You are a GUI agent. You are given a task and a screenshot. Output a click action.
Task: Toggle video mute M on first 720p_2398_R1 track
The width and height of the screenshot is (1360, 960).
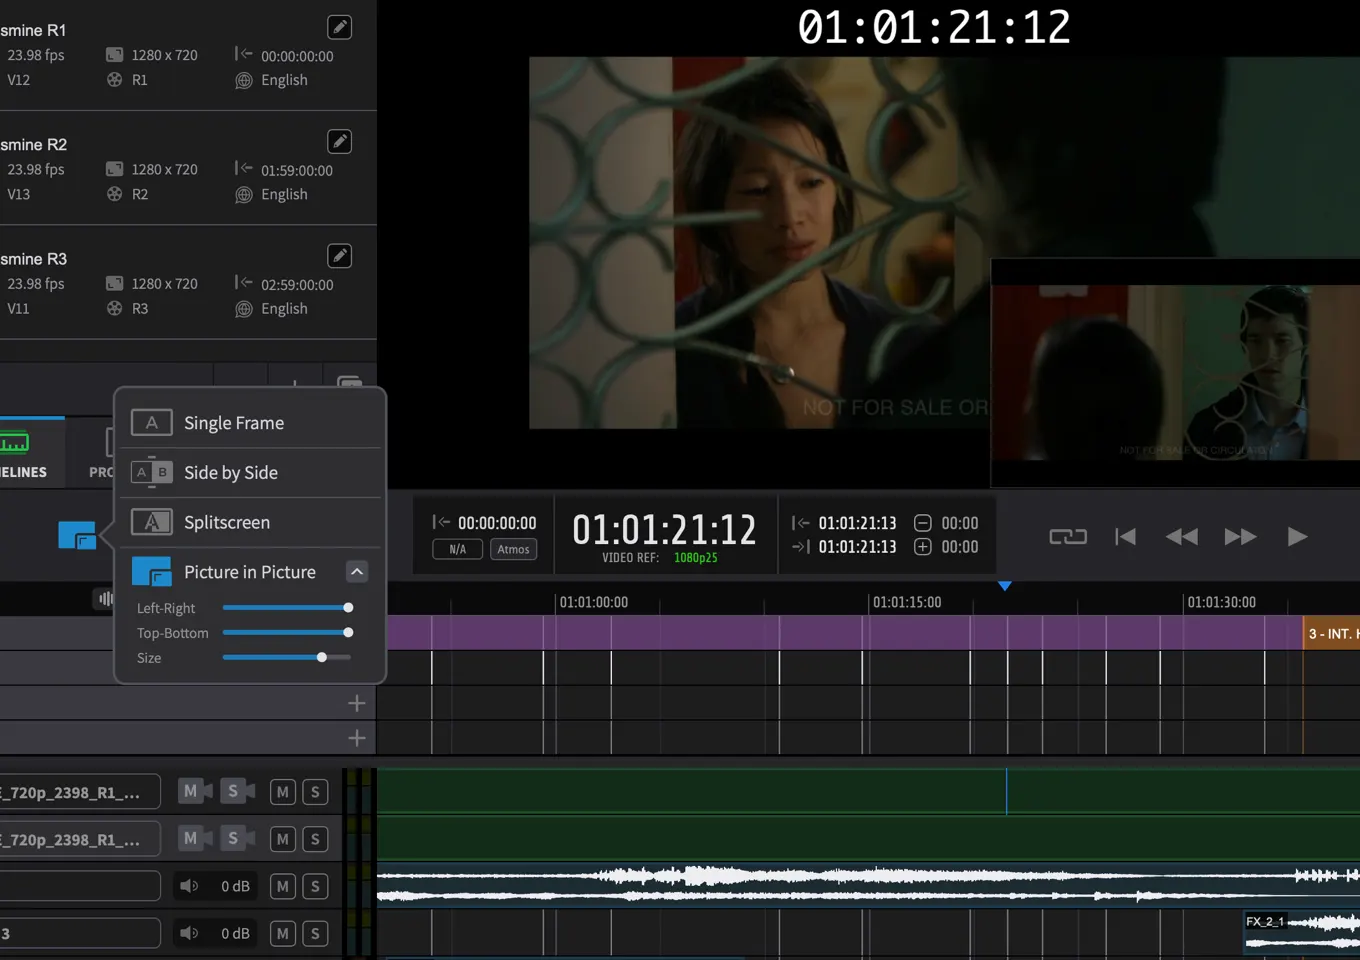195,791
